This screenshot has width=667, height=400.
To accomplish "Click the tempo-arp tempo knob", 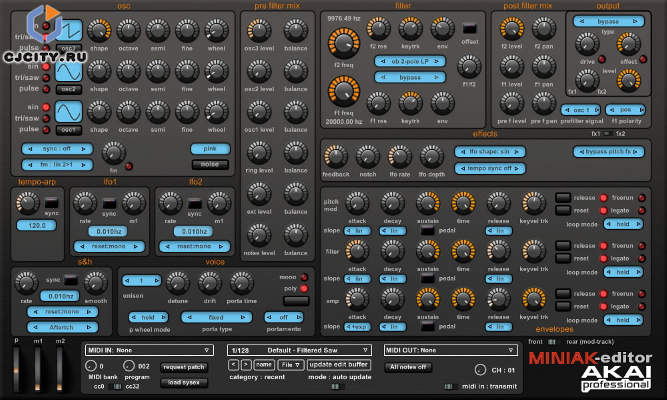I will (x=28, y=202).
